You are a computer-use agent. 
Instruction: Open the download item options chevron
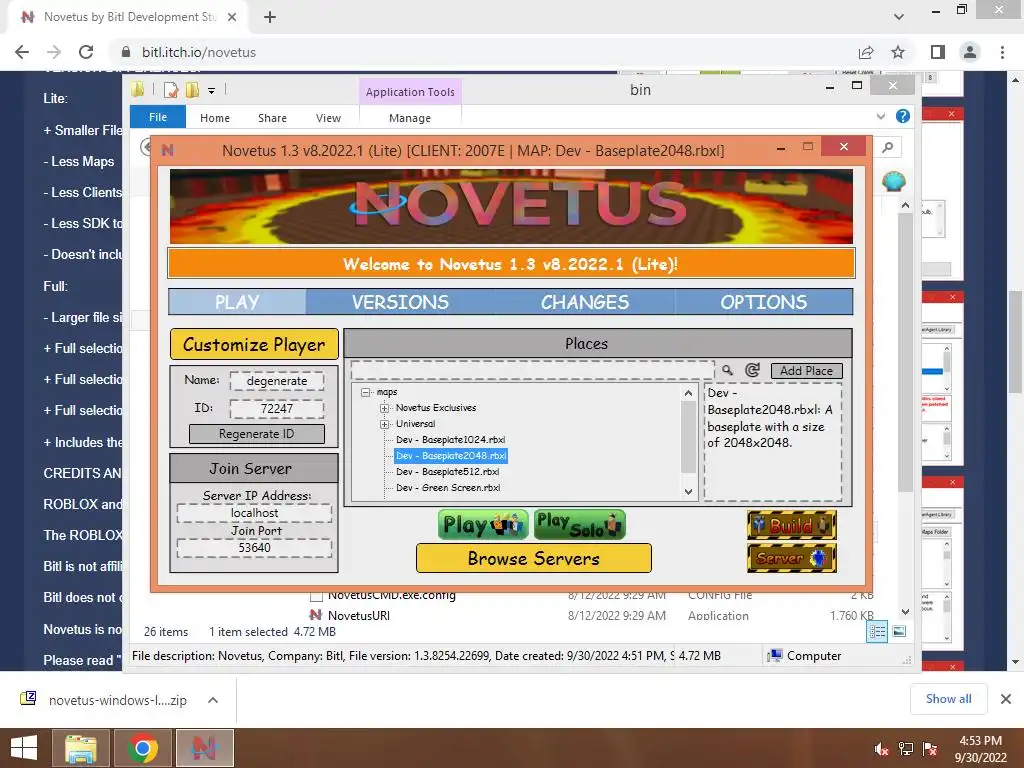coord(213,700)
